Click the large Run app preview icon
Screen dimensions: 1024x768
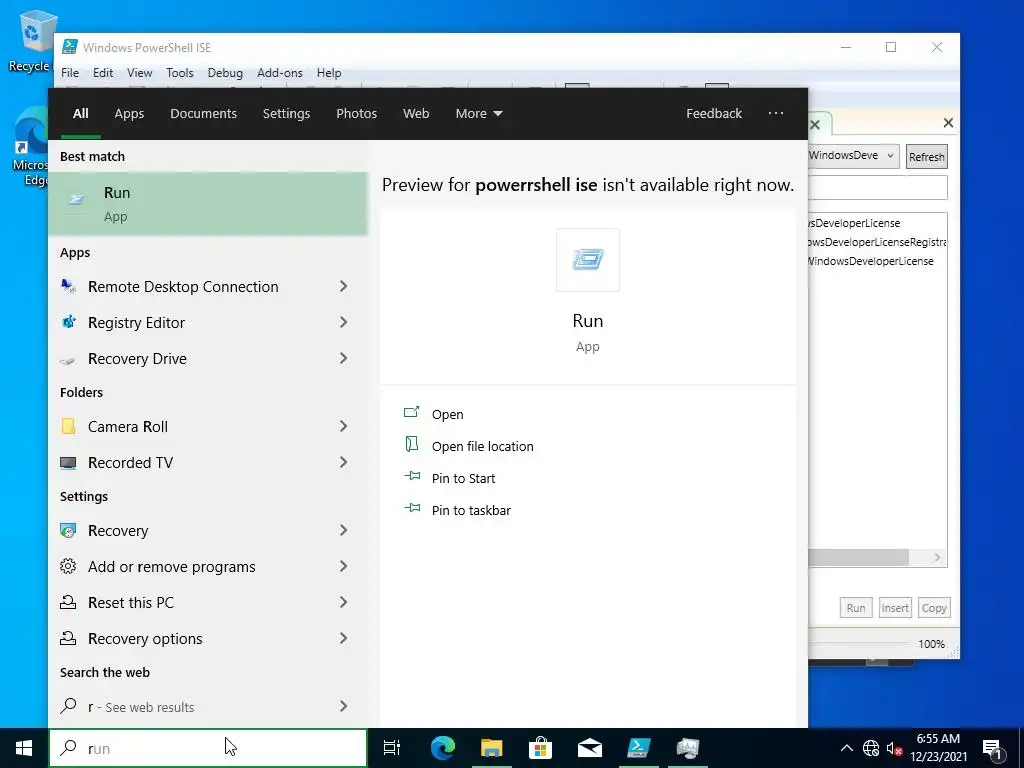tap(588, 260)
